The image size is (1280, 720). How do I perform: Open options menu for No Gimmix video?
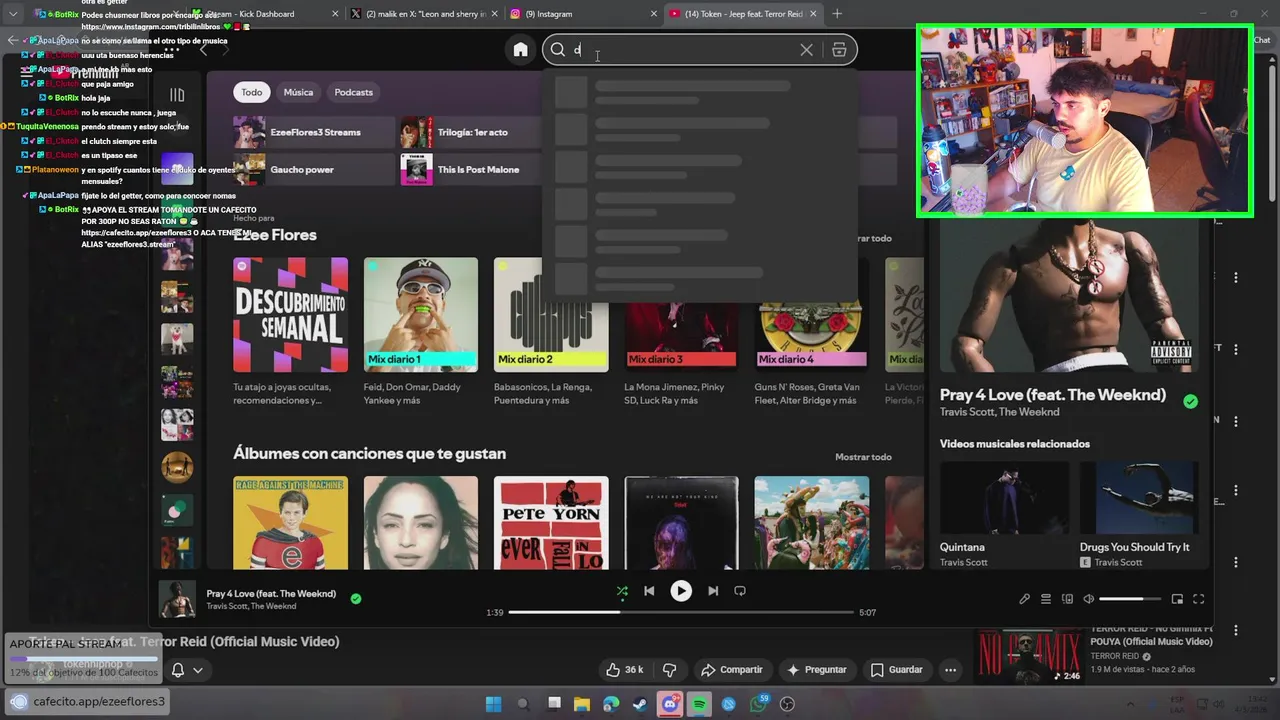(x=1236, y=631)
